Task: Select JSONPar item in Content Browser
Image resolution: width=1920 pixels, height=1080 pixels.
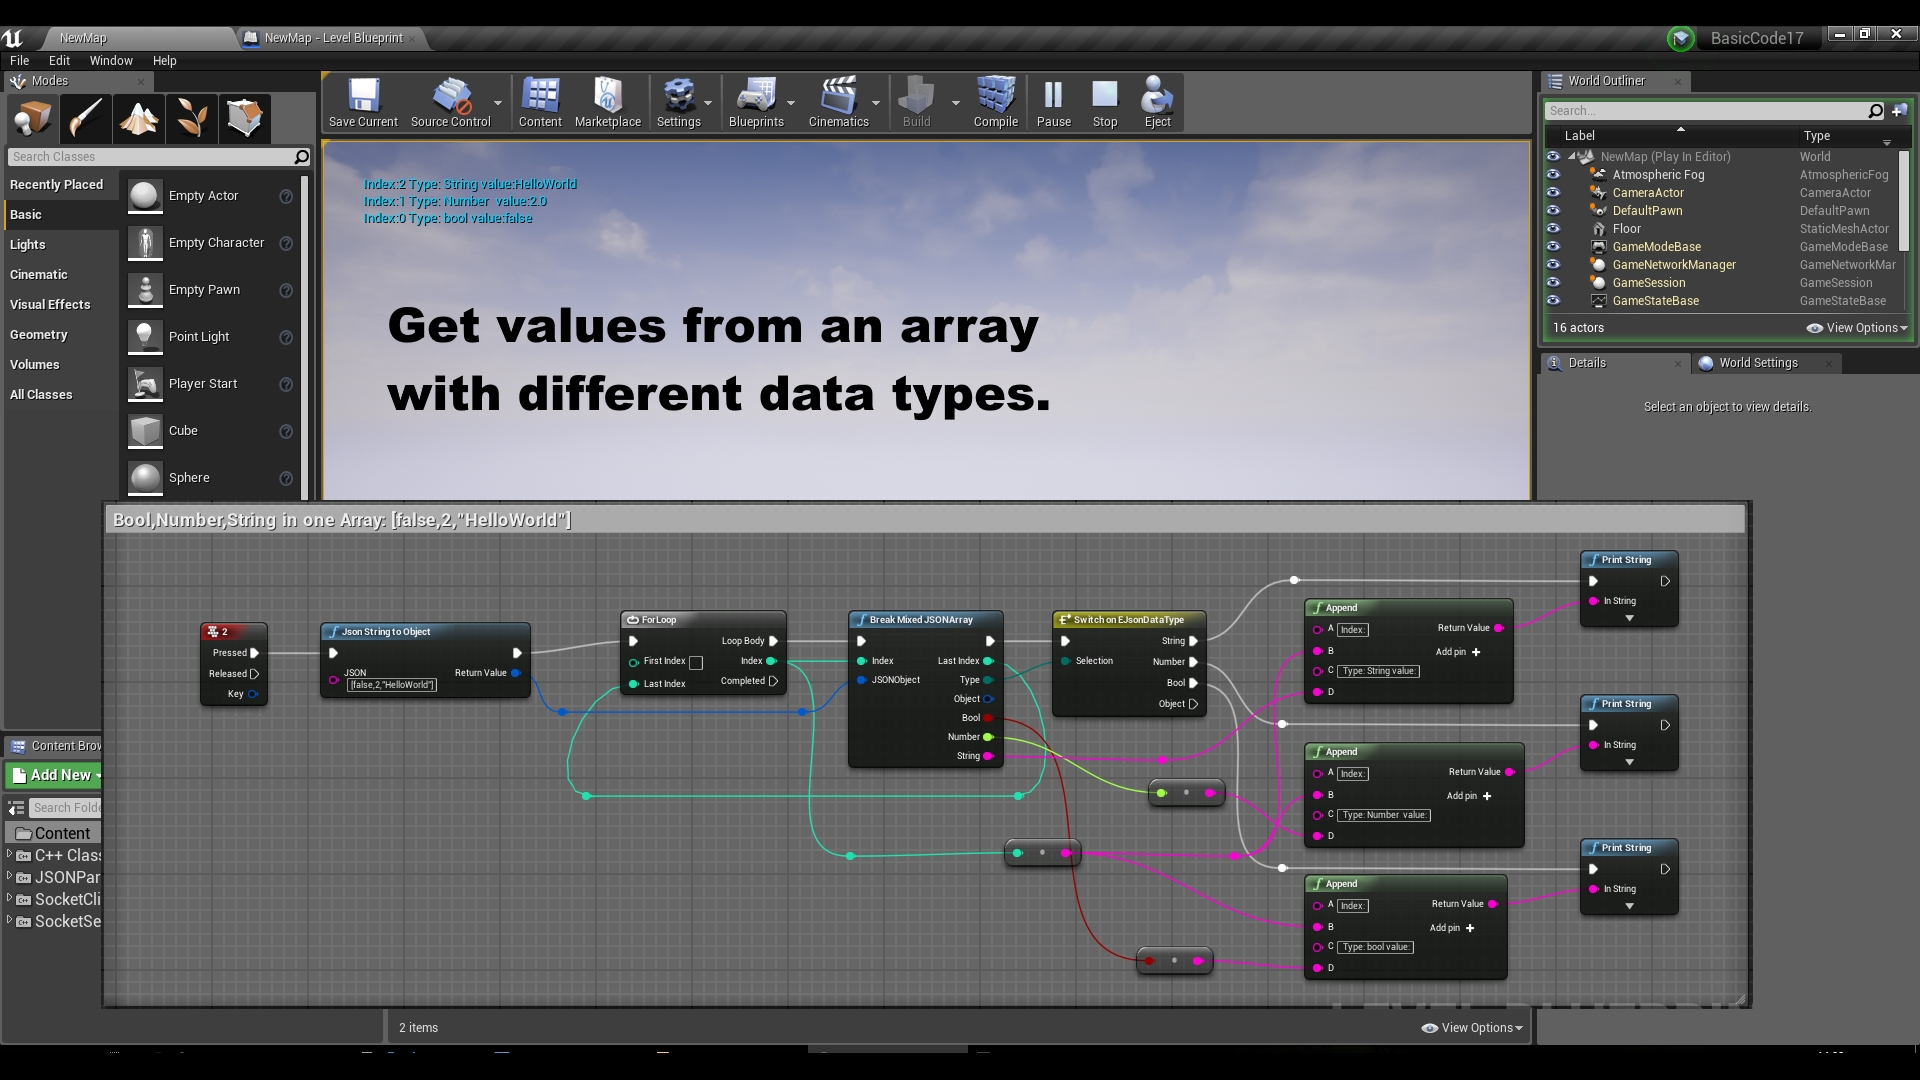Action: coord(67,877)
